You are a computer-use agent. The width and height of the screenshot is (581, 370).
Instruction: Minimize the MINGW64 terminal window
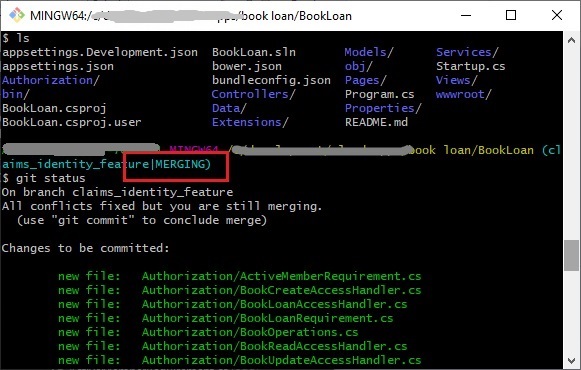click(x=466, y=16)
